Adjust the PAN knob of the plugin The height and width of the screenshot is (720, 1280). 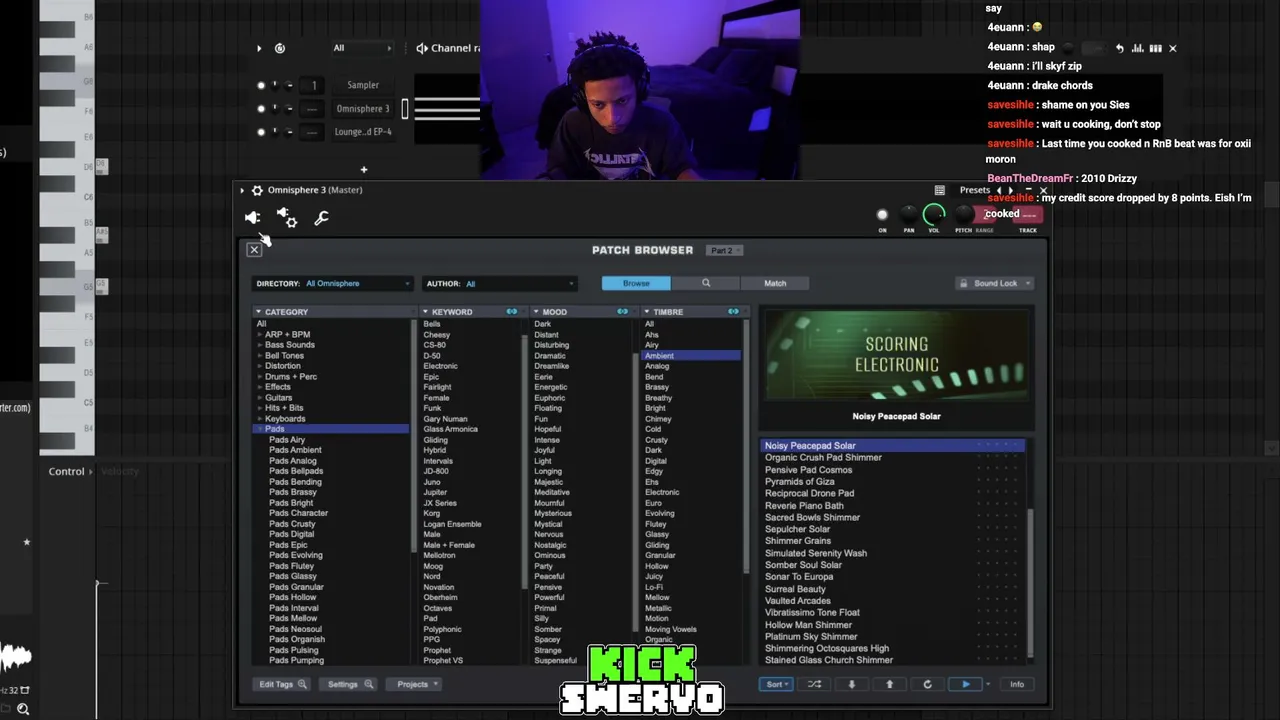tap(908, 214)
